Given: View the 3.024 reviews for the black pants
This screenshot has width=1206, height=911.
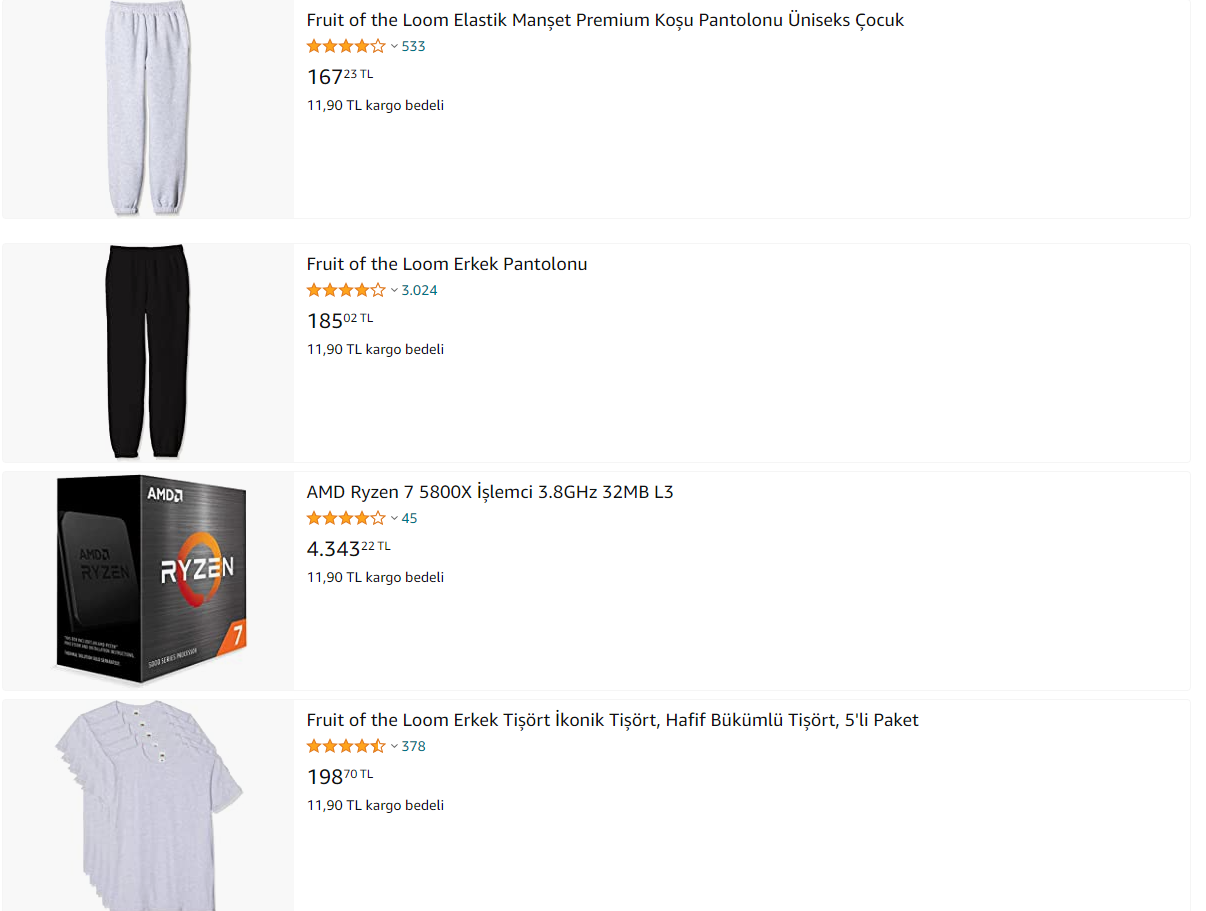Looking at the screenshot, I should click(x=419, y=290).
